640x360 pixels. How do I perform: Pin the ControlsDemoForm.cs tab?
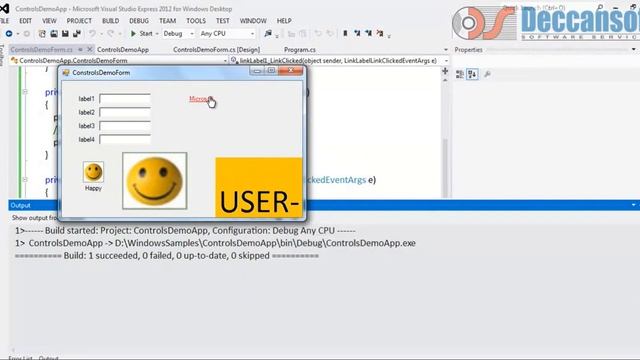(81, 49)
